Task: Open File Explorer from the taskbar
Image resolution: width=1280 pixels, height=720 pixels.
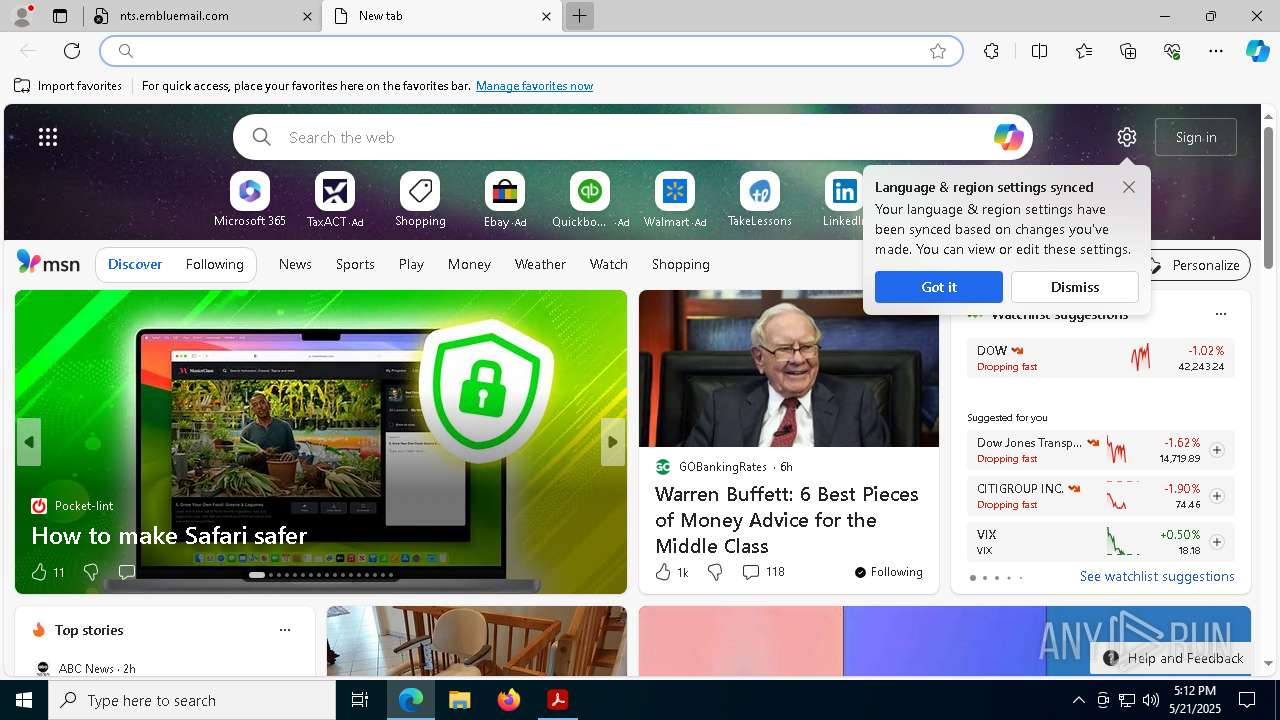Action: (459, 700)
